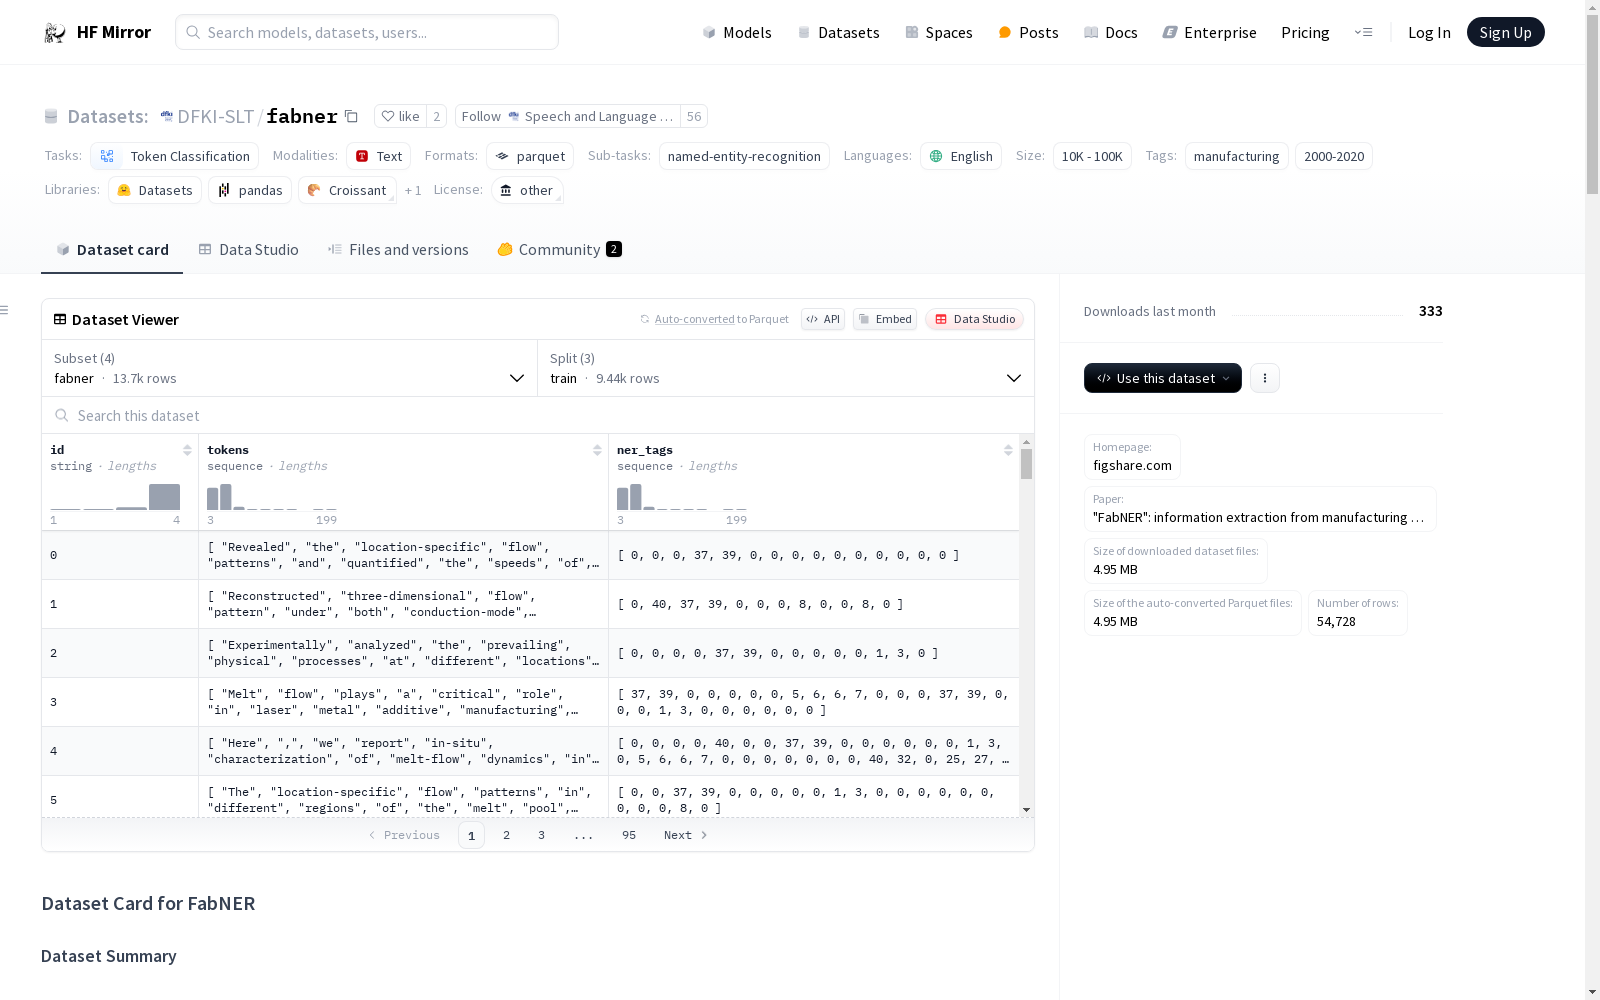
Task: Click the follower count 56
Action: click(694, 116)
